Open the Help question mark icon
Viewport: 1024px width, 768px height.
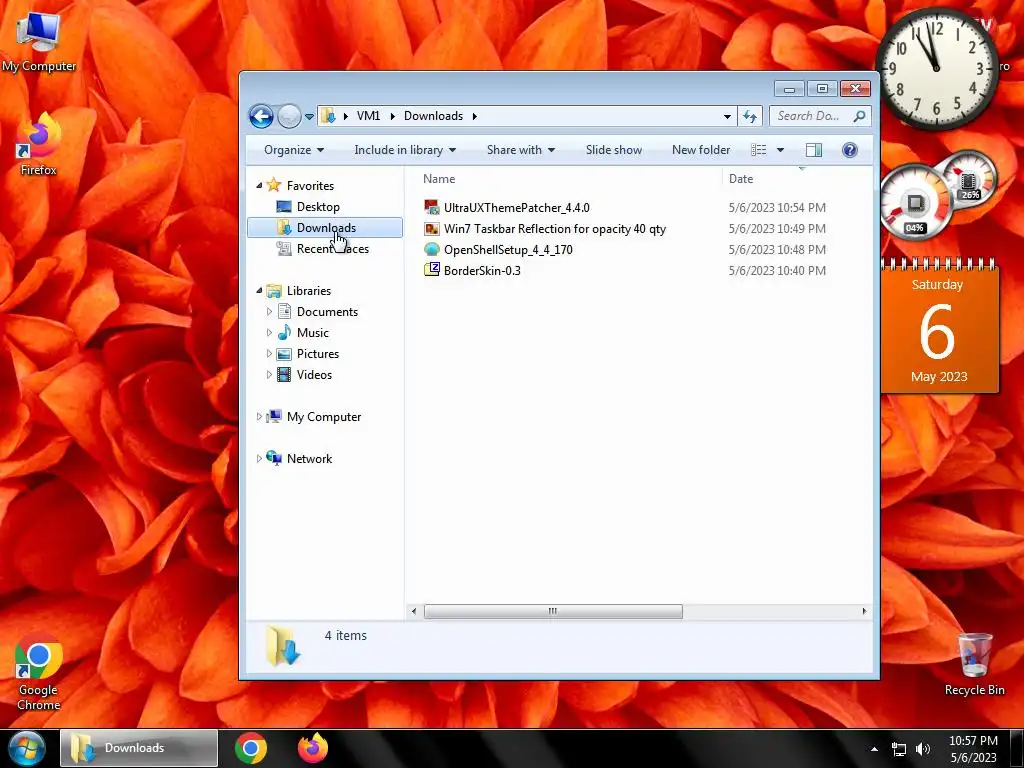(850, 150)
